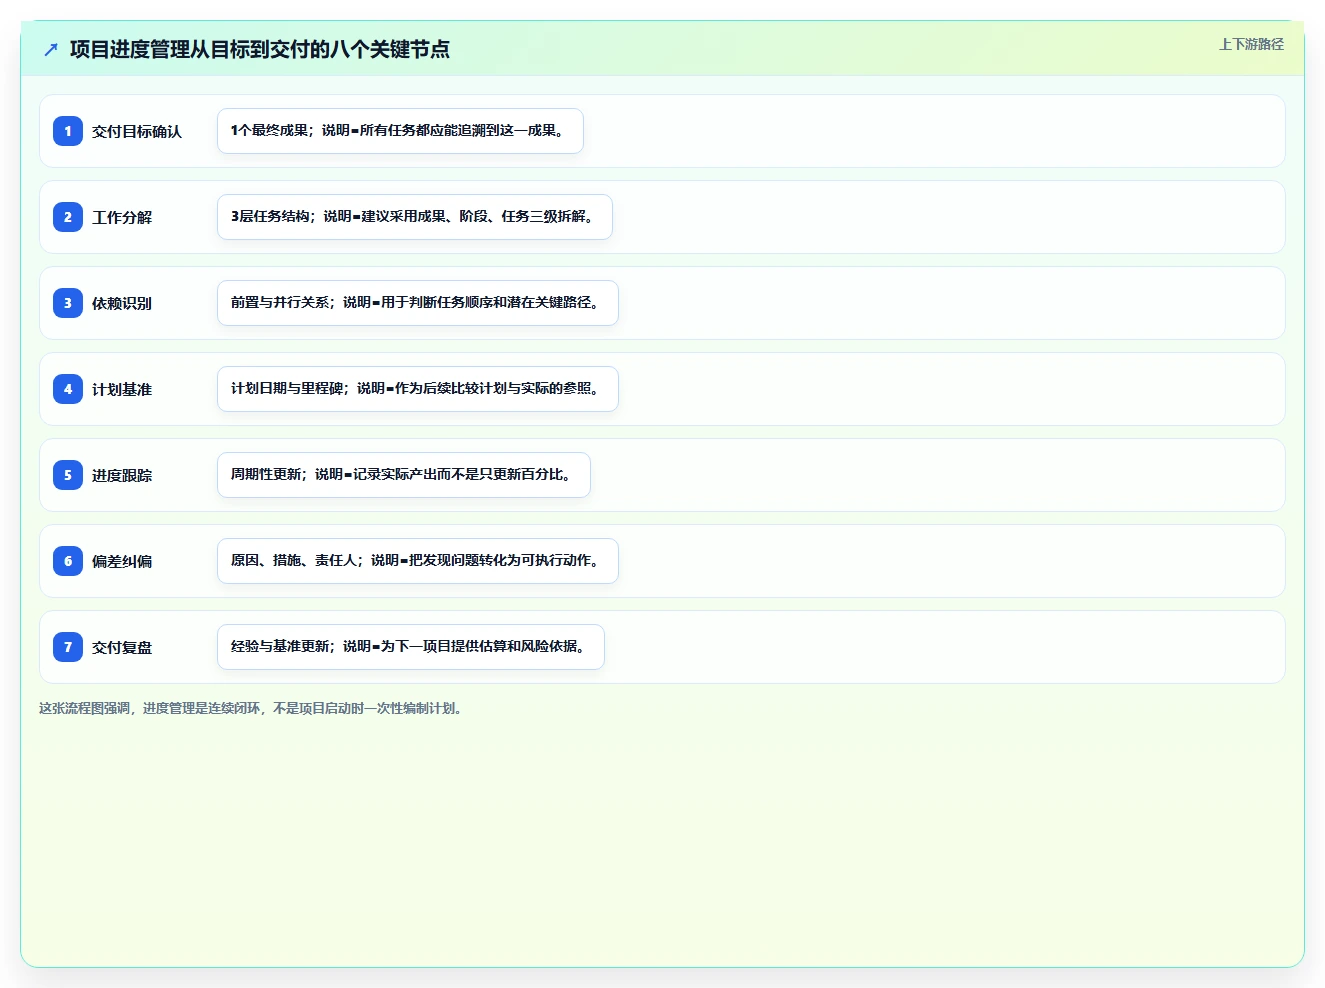1325x988 pixels.
Task: Click the 上下游路径 label
Action: [x=1251, y=44]
